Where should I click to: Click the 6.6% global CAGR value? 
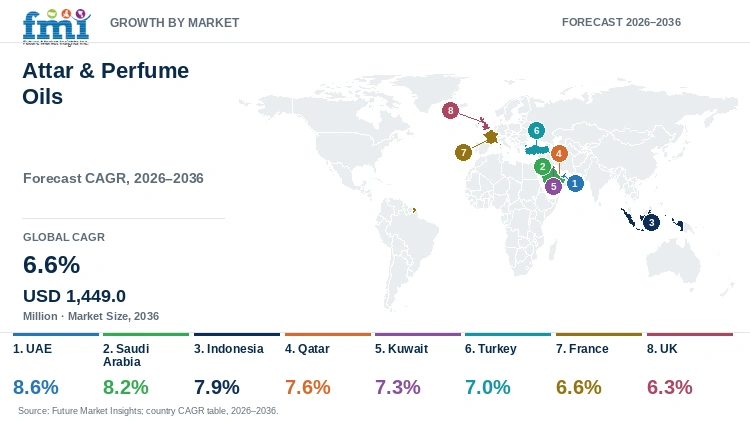coord(52,265)
